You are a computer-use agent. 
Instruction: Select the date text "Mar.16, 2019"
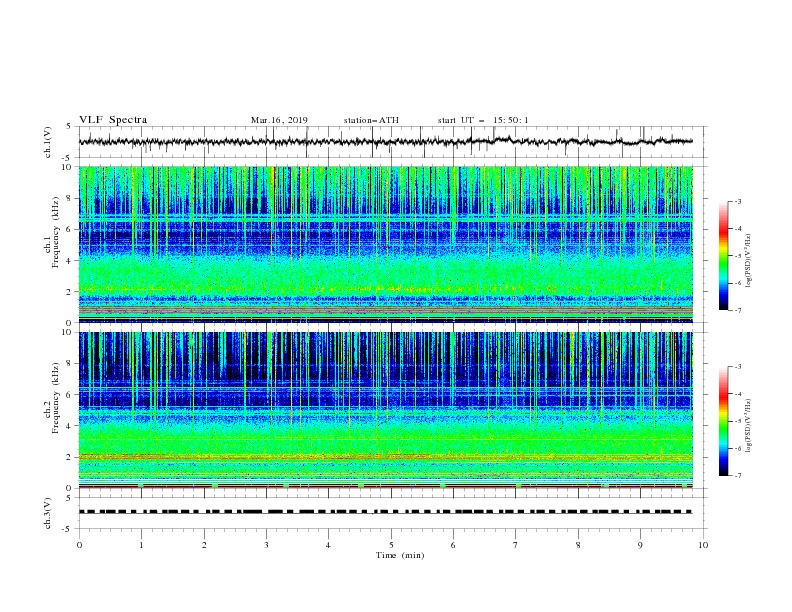tap(279, 120)
